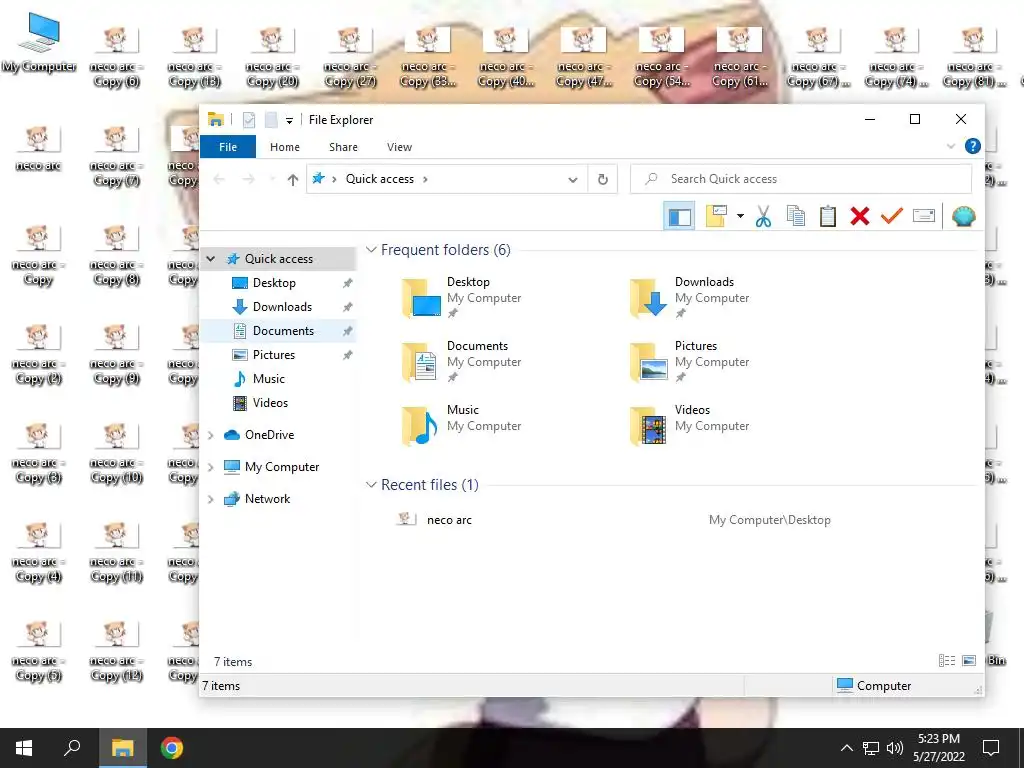Click Google Chrome in the taskbar

[x=172, y=748]
